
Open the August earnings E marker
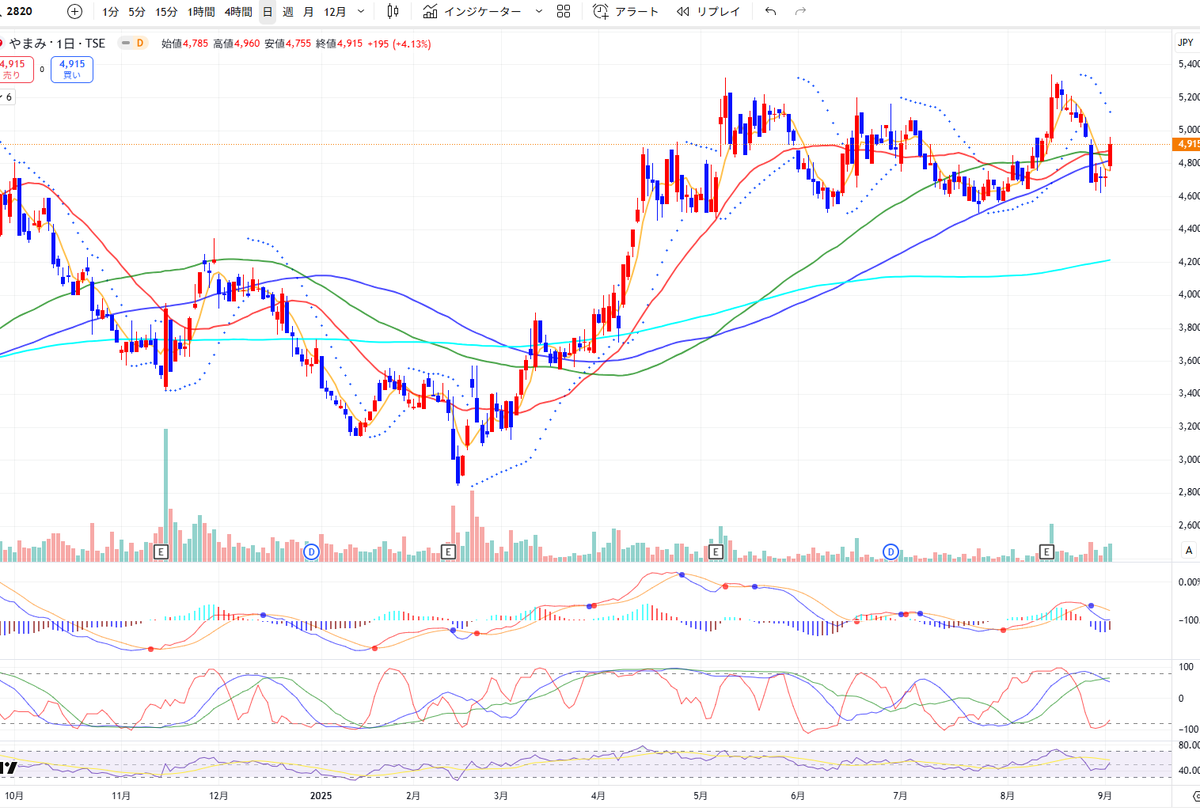(1047, 551)
